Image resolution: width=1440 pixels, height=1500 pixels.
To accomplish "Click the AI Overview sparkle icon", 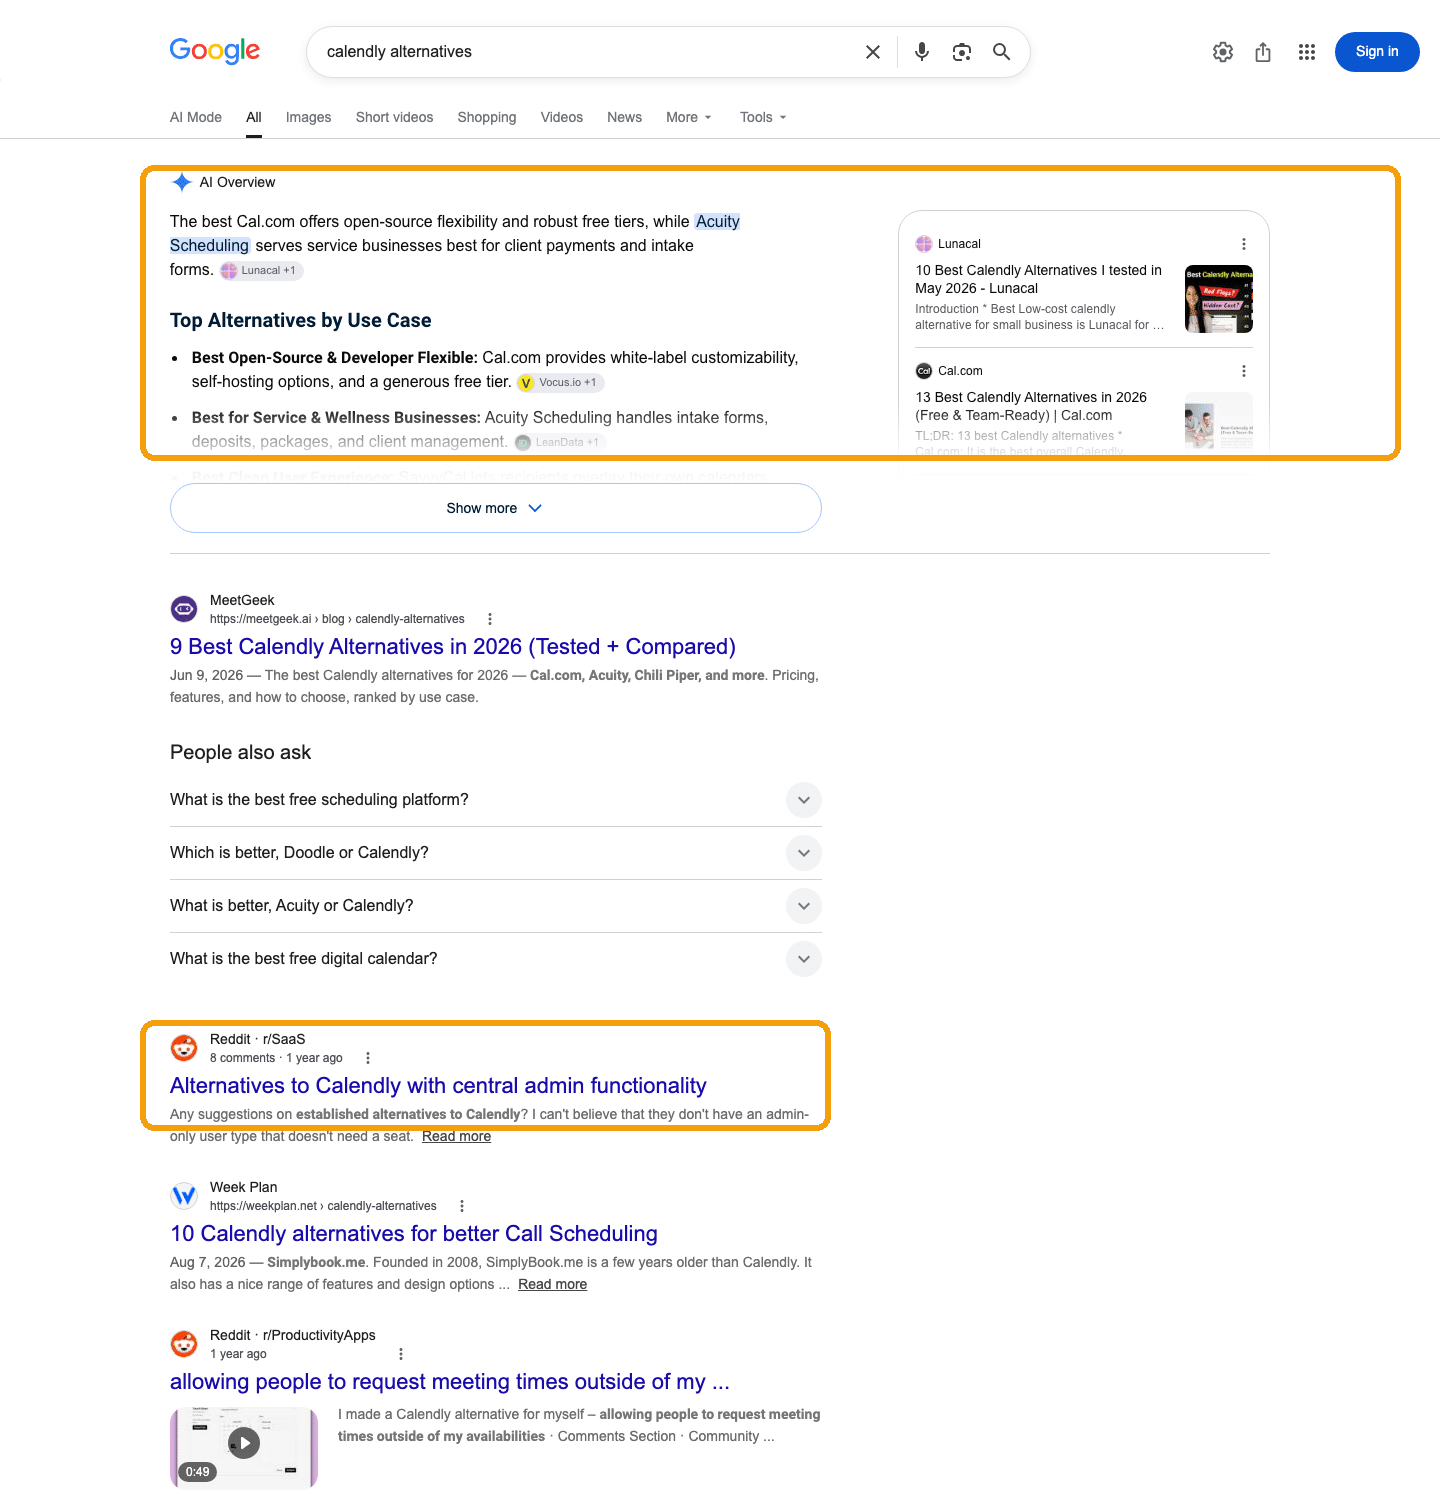I will pos(182,182).
